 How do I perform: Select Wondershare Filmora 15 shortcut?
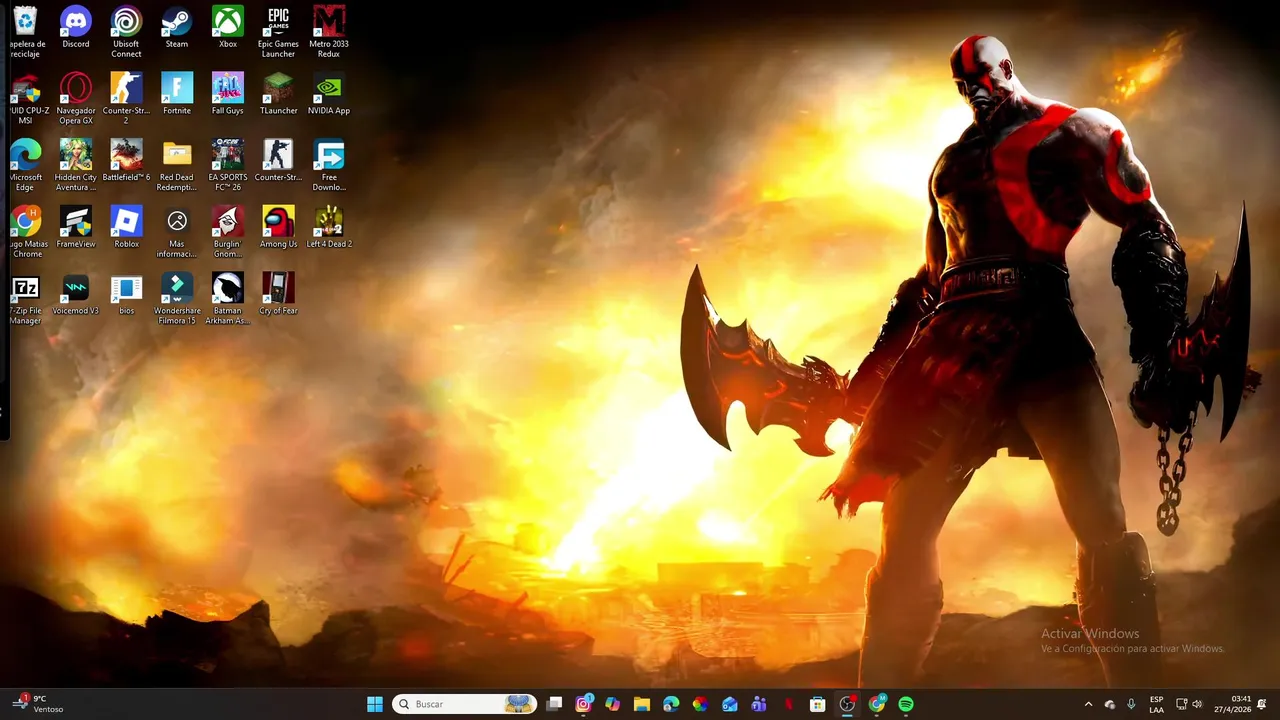pyautogui.click(x=177, y=300)
